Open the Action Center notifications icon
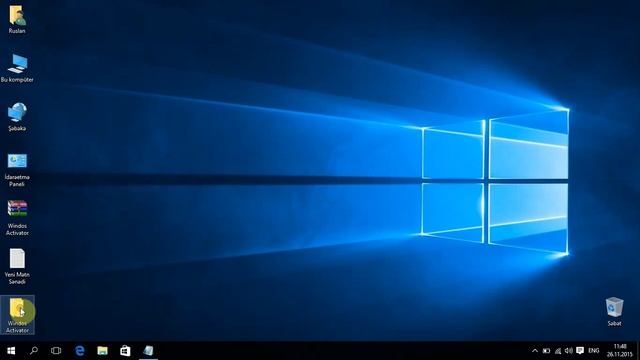Image resolution: width=640 pixels, height=360 pixels. [x=580, y=351]
